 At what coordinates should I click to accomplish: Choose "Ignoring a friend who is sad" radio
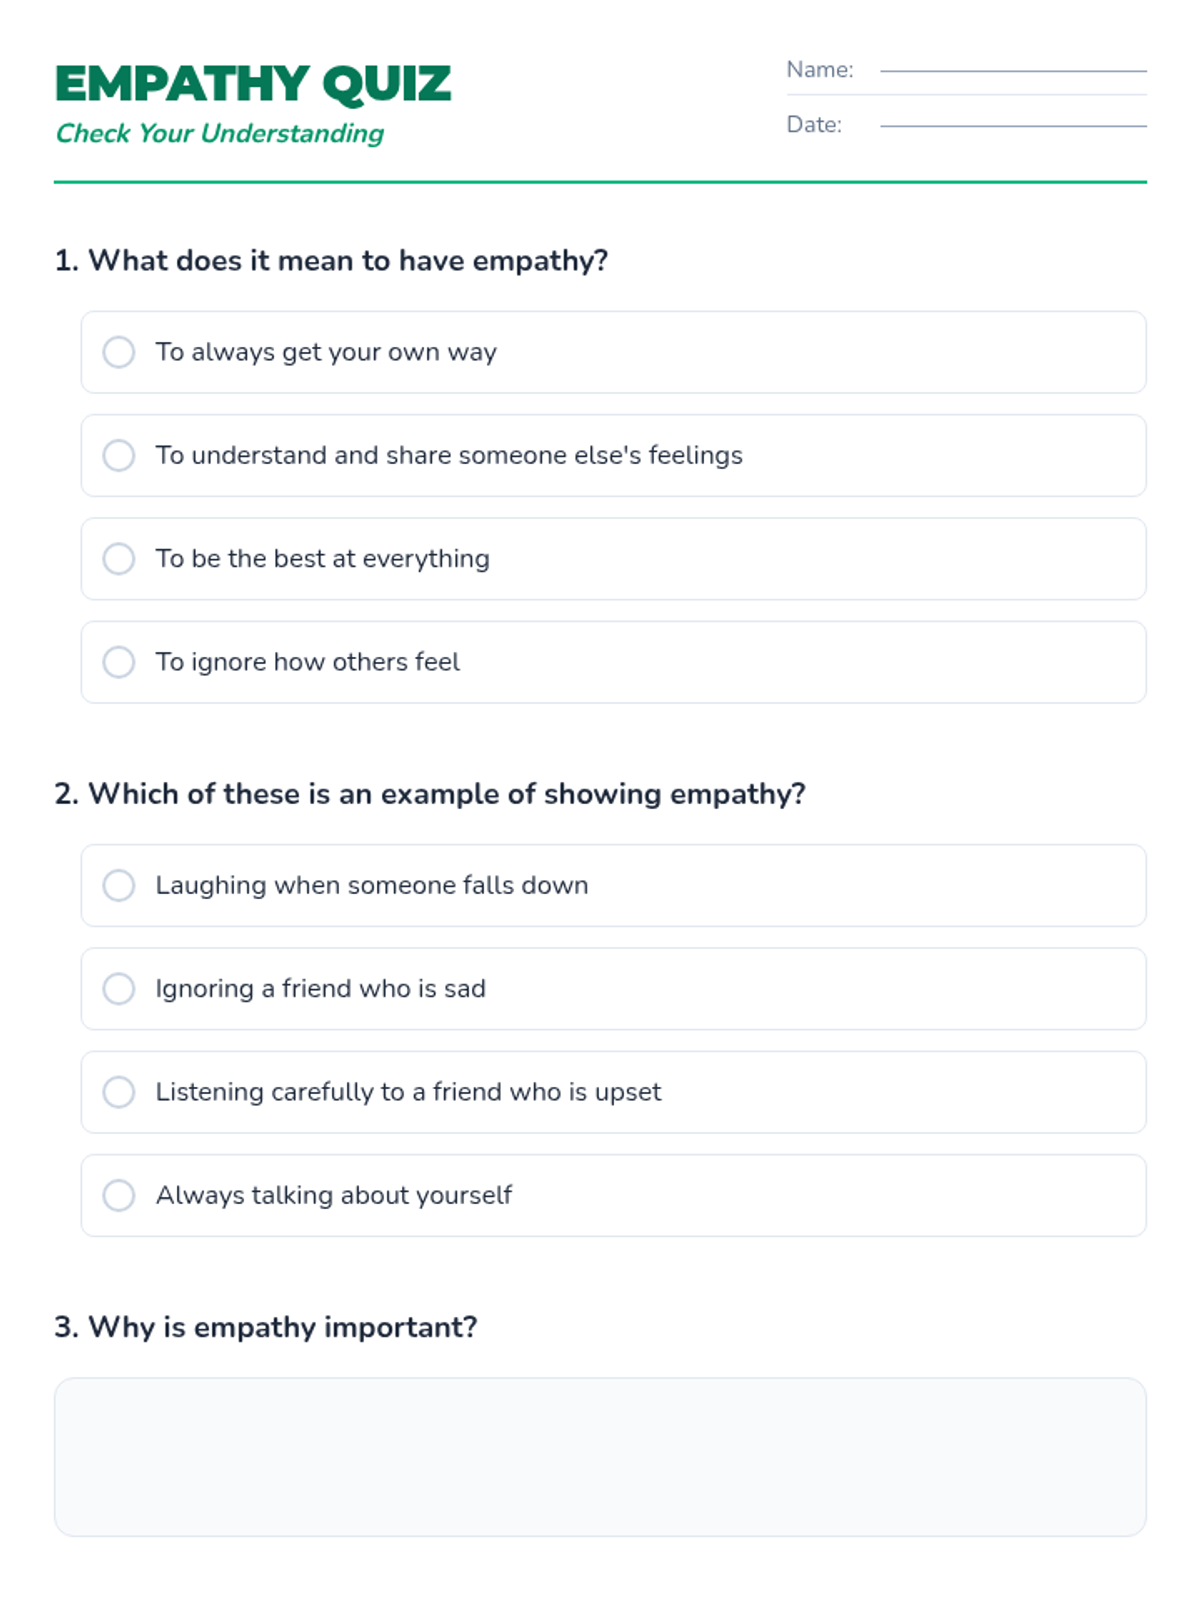(119, 989)
